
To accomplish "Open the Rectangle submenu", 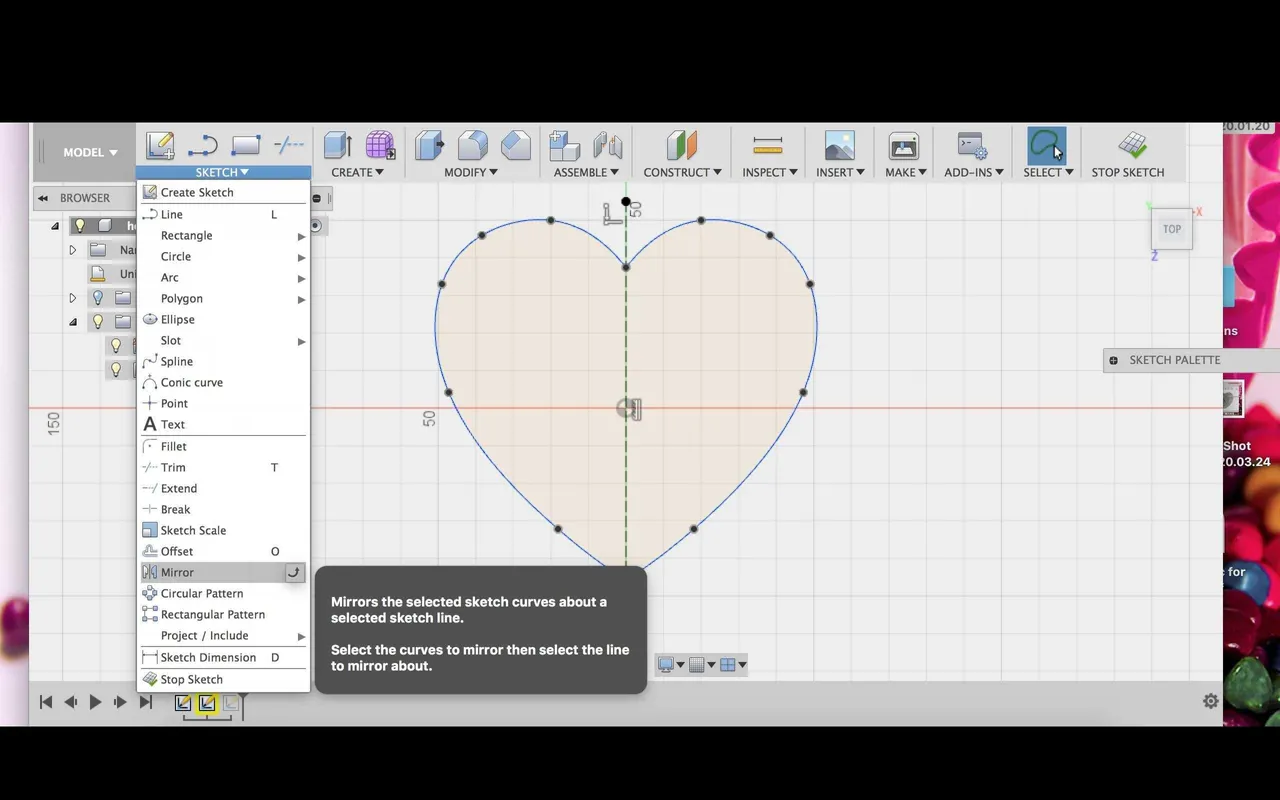I will (223, 235).
